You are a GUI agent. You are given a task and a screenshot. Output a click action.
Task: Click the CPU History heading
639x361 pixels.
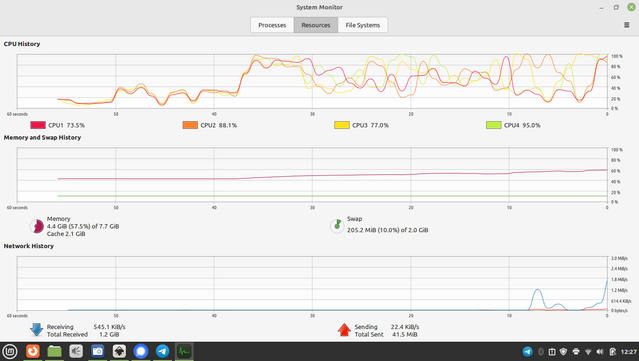[x=22, y=44]
